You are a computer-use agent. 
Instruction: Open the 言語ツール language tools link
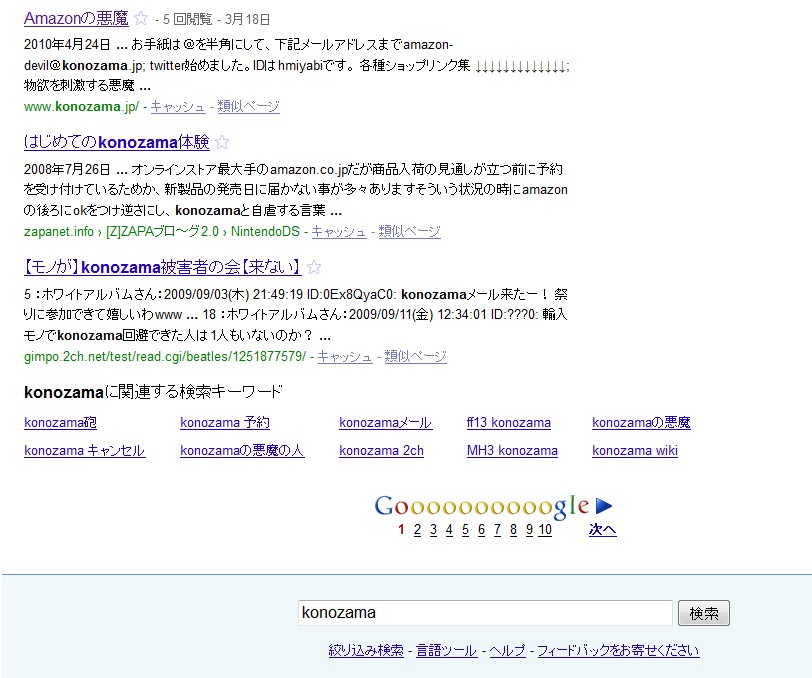tap(446, 650)
